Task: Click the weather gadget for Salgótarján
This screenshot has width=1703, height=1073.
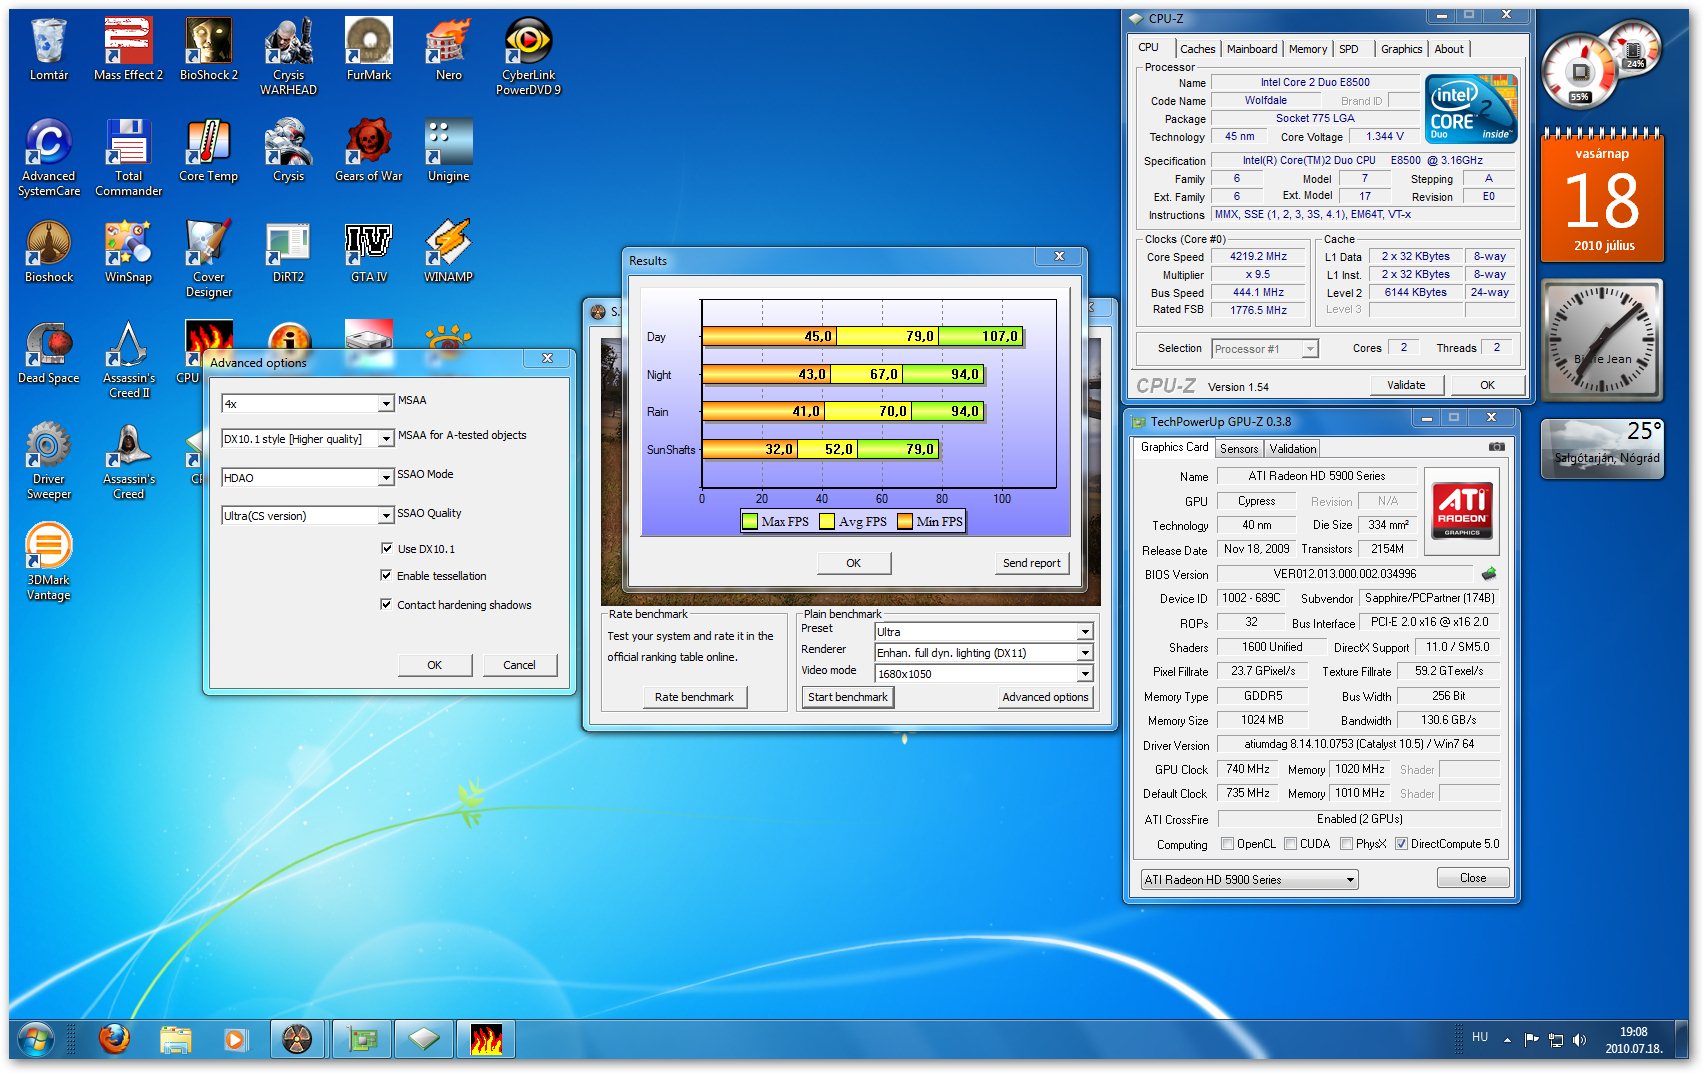Action: click(x=1603, y=447)
